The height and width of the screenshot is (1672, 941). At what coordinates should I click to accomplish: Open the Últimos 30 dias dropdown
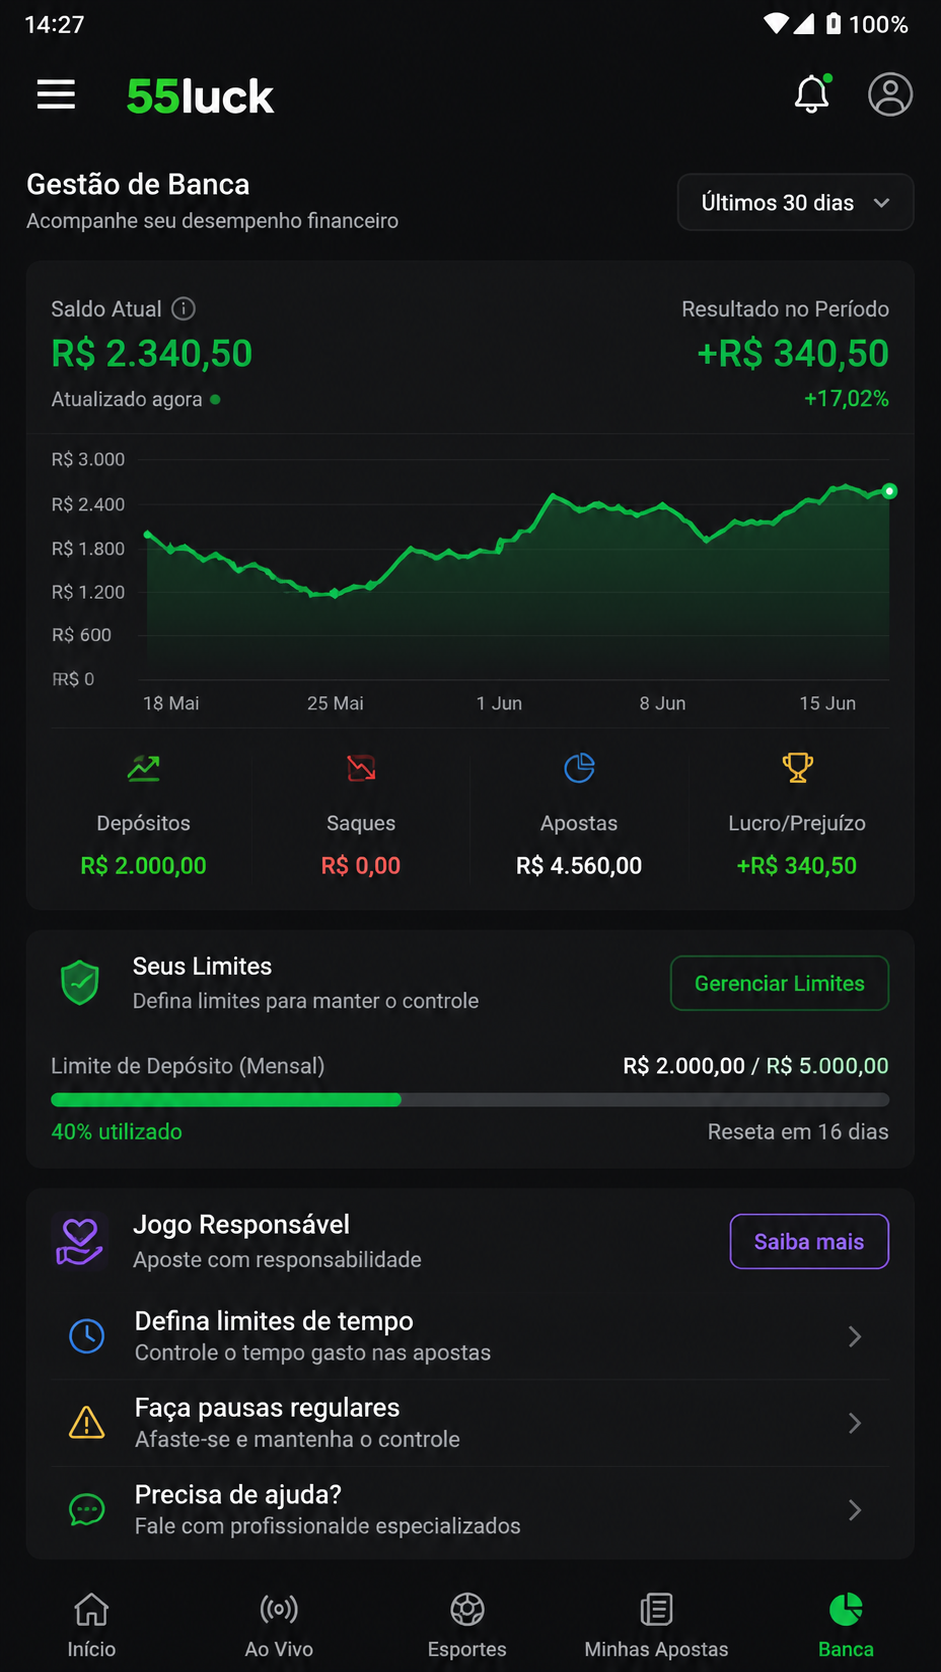click(x=795, y=202)
